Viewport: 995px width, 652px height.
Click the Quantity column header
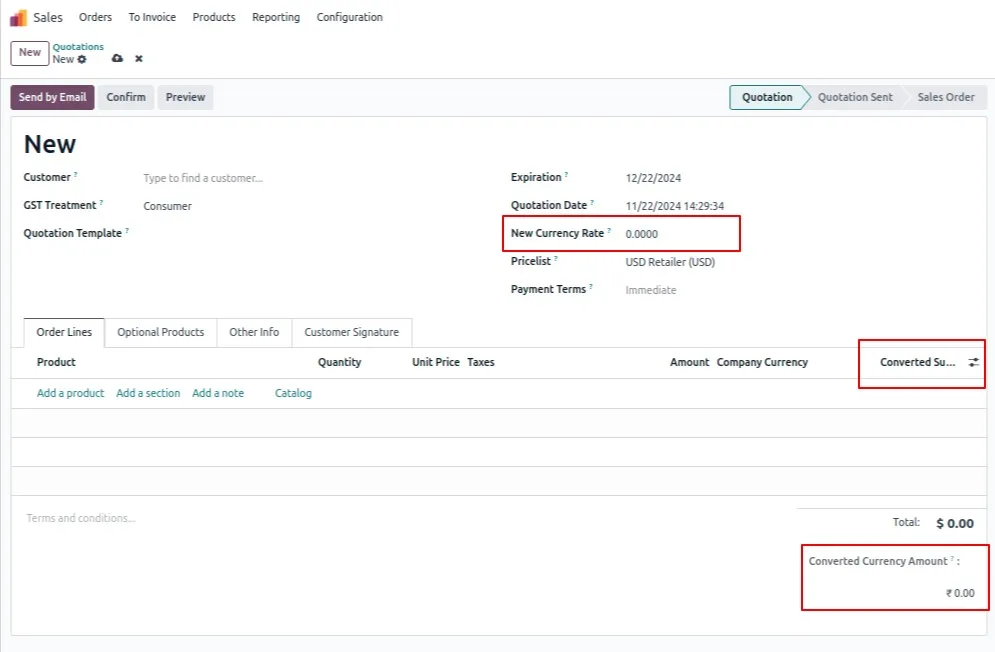339,362
